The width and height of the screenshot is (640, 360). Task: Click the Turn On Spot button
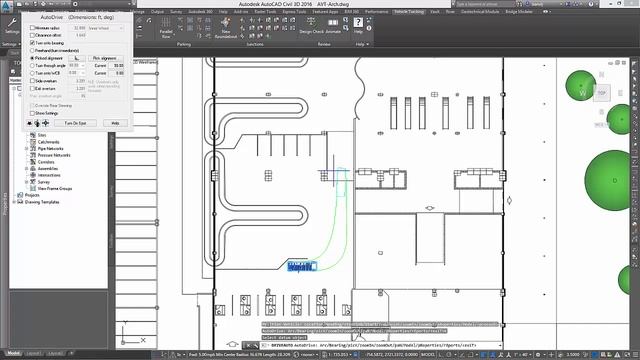pyautogui.click(x=75, y=123)
